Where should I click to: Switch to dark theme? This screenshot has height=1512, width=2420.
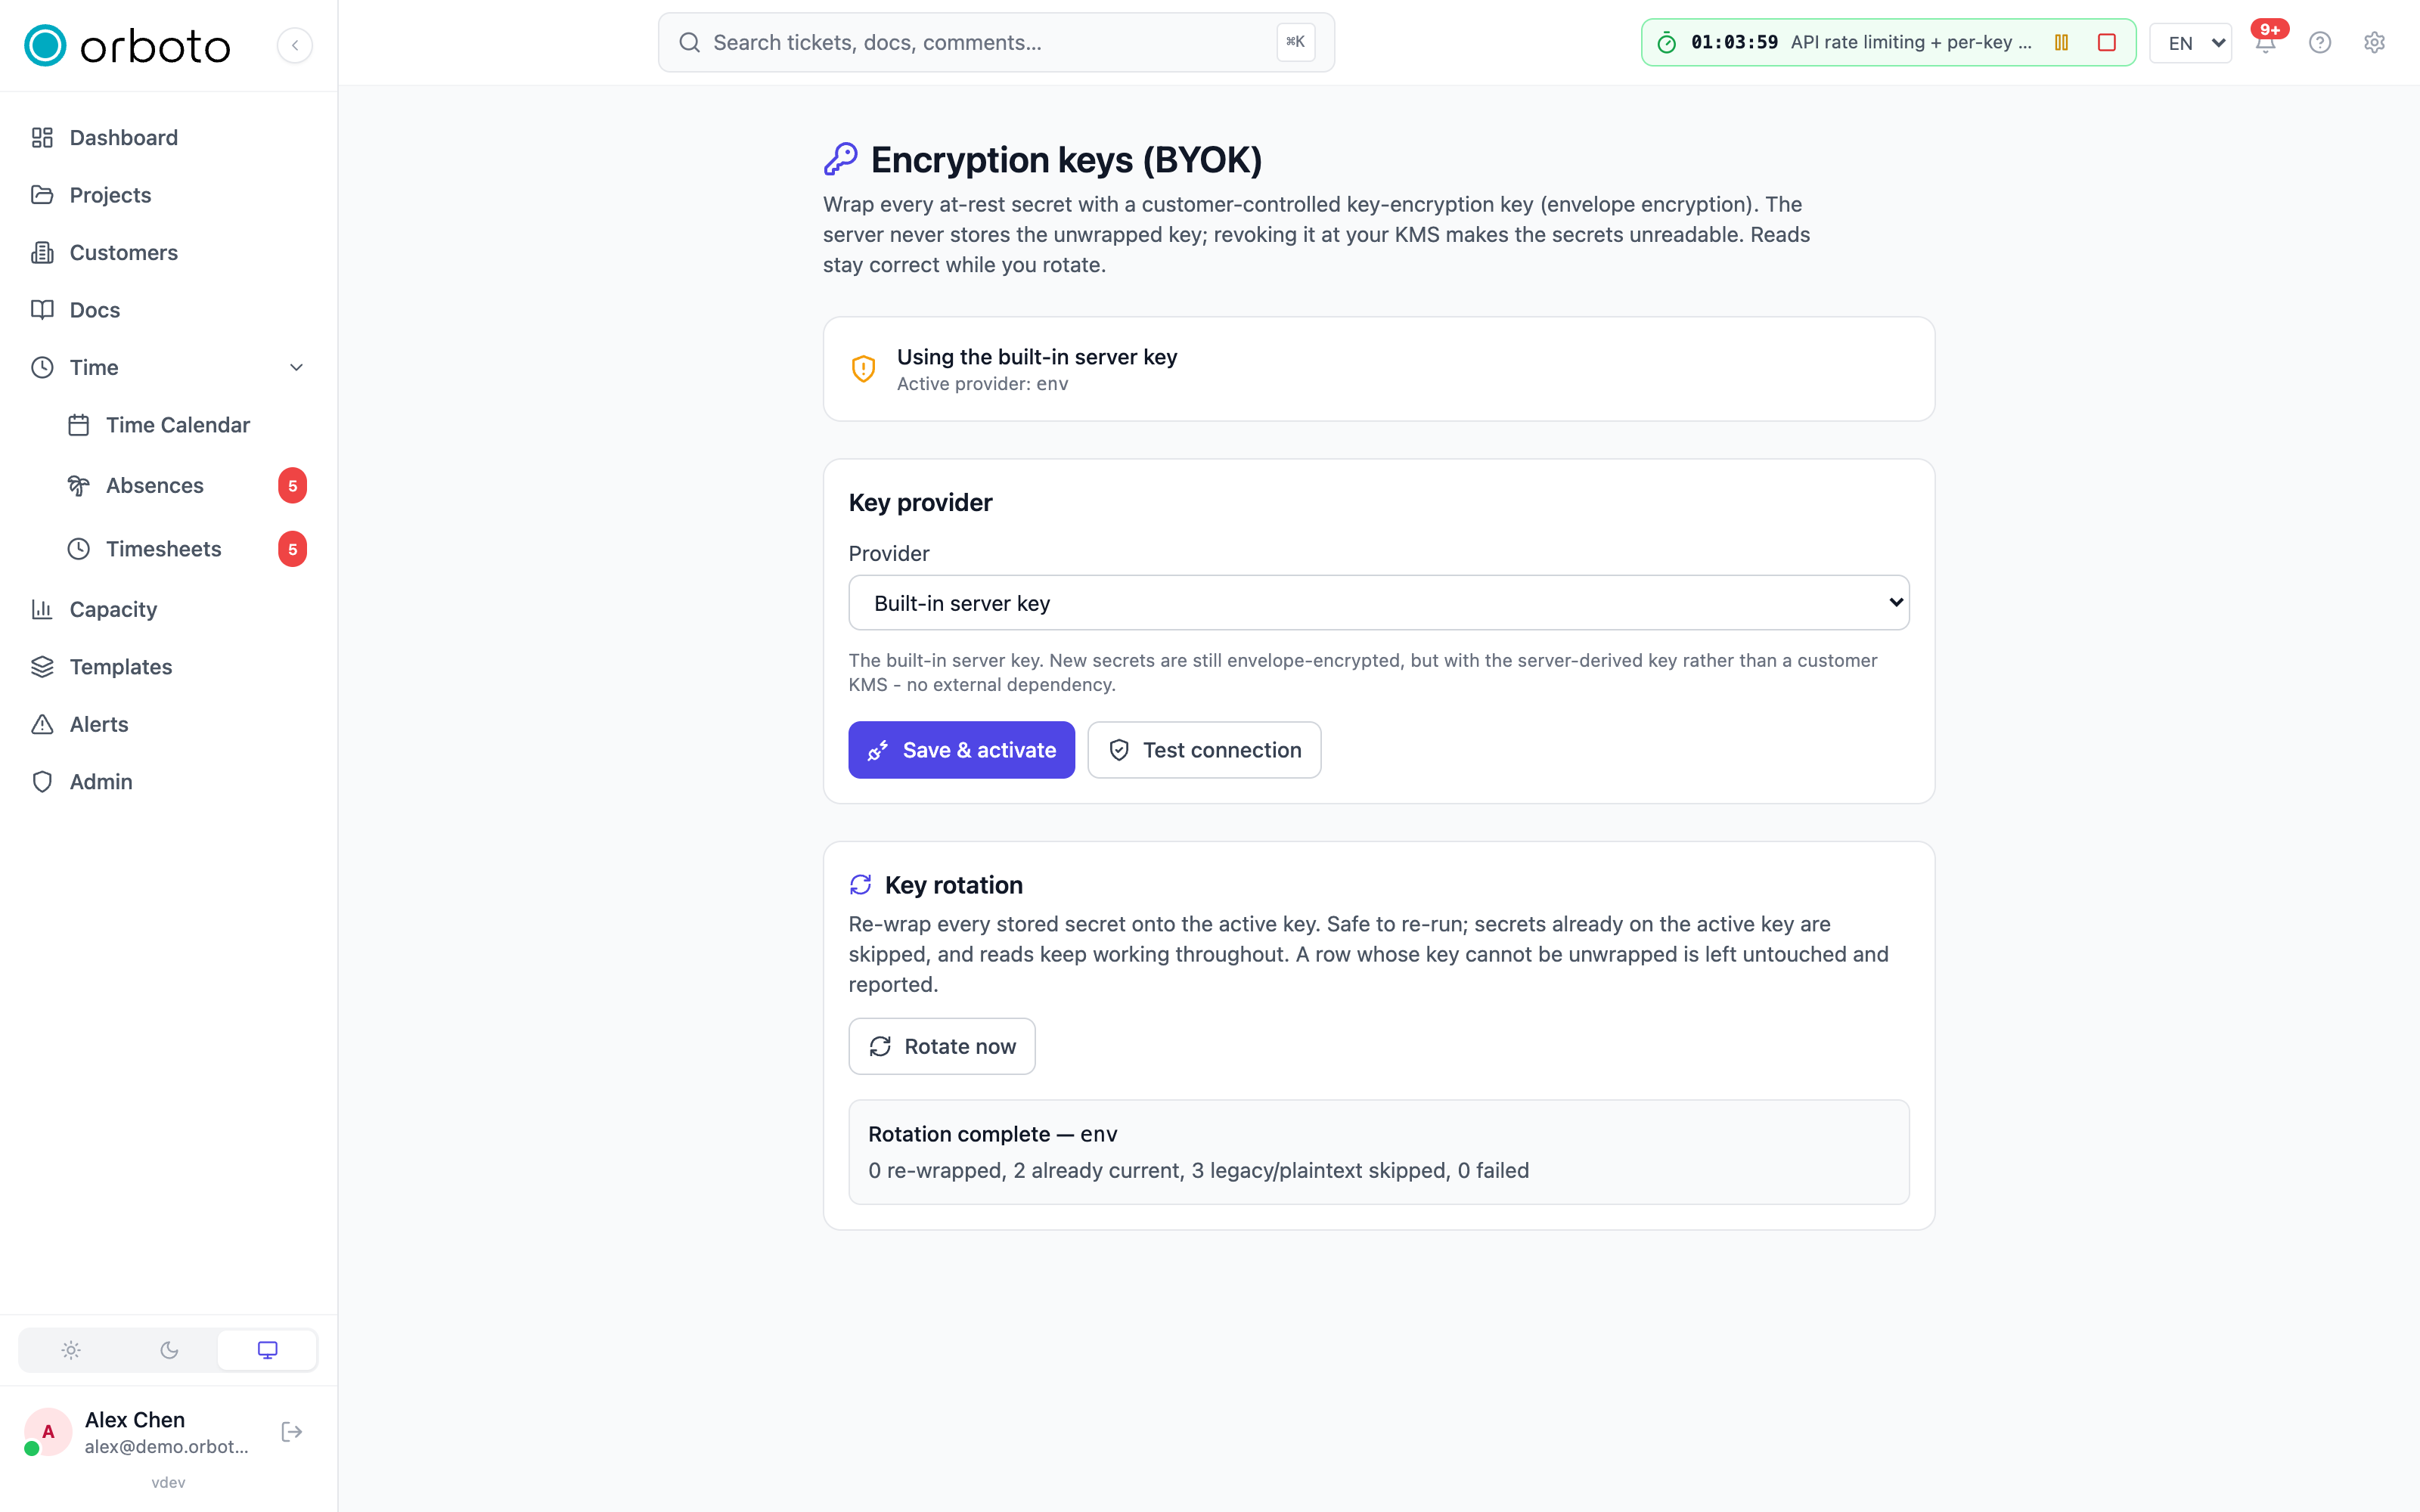point(169,1351)
